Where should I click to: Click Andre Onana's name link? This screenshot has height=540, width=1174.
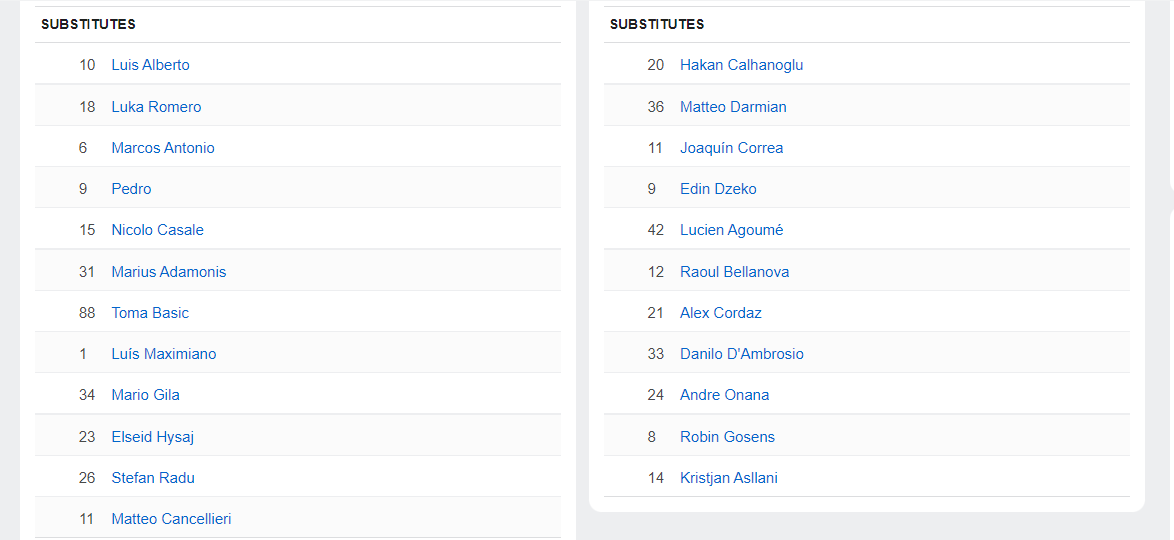[x=724, y=395]
